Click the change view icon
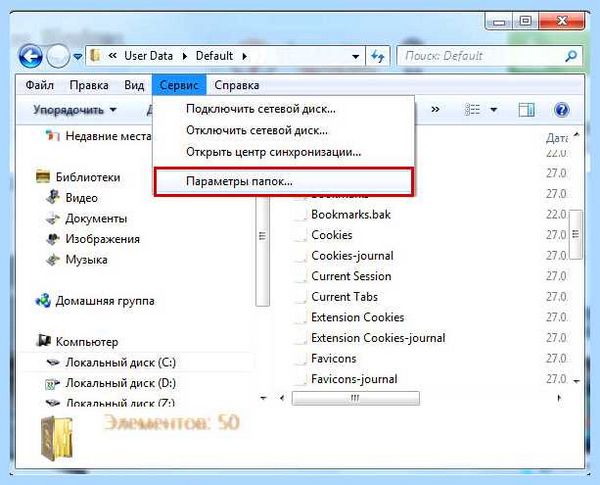The image size is (600, 485). [472, 109]
